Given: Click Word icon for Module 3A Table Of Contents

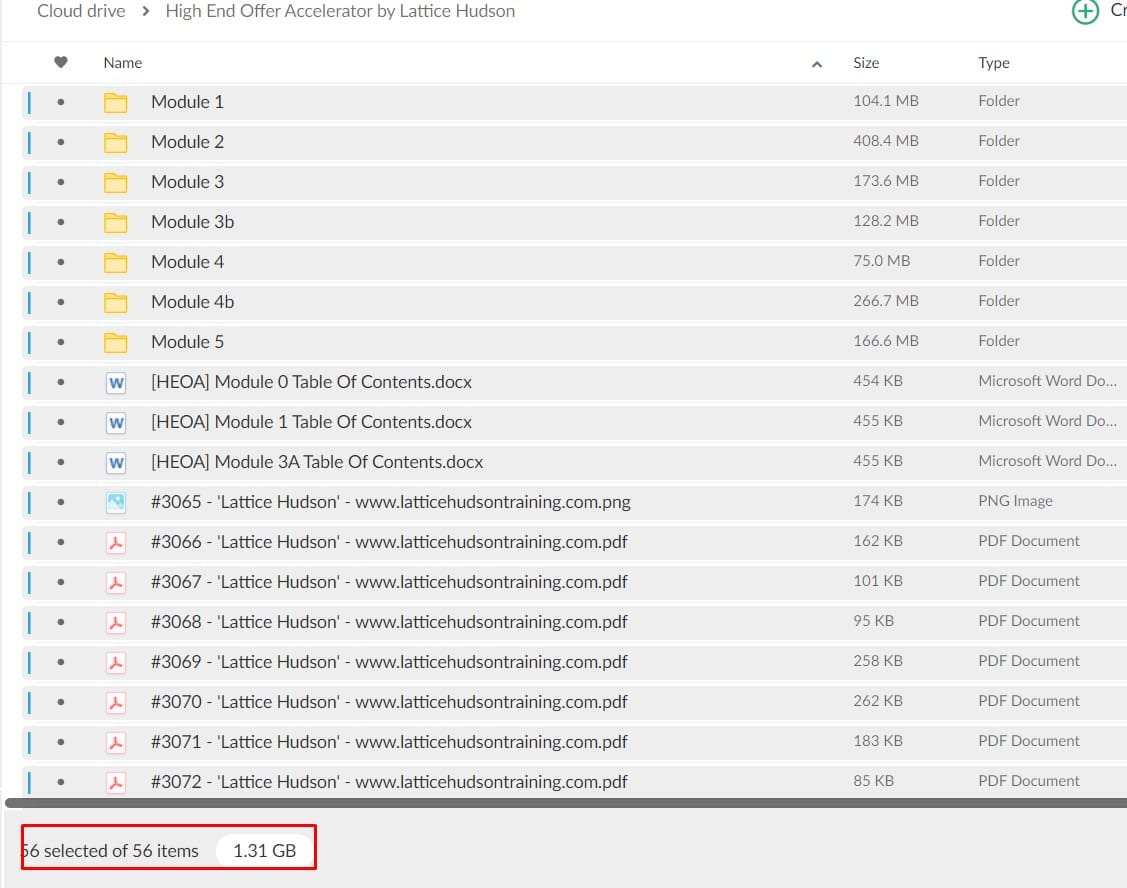Looking at the screenshot, I should (x=116, y=462).
